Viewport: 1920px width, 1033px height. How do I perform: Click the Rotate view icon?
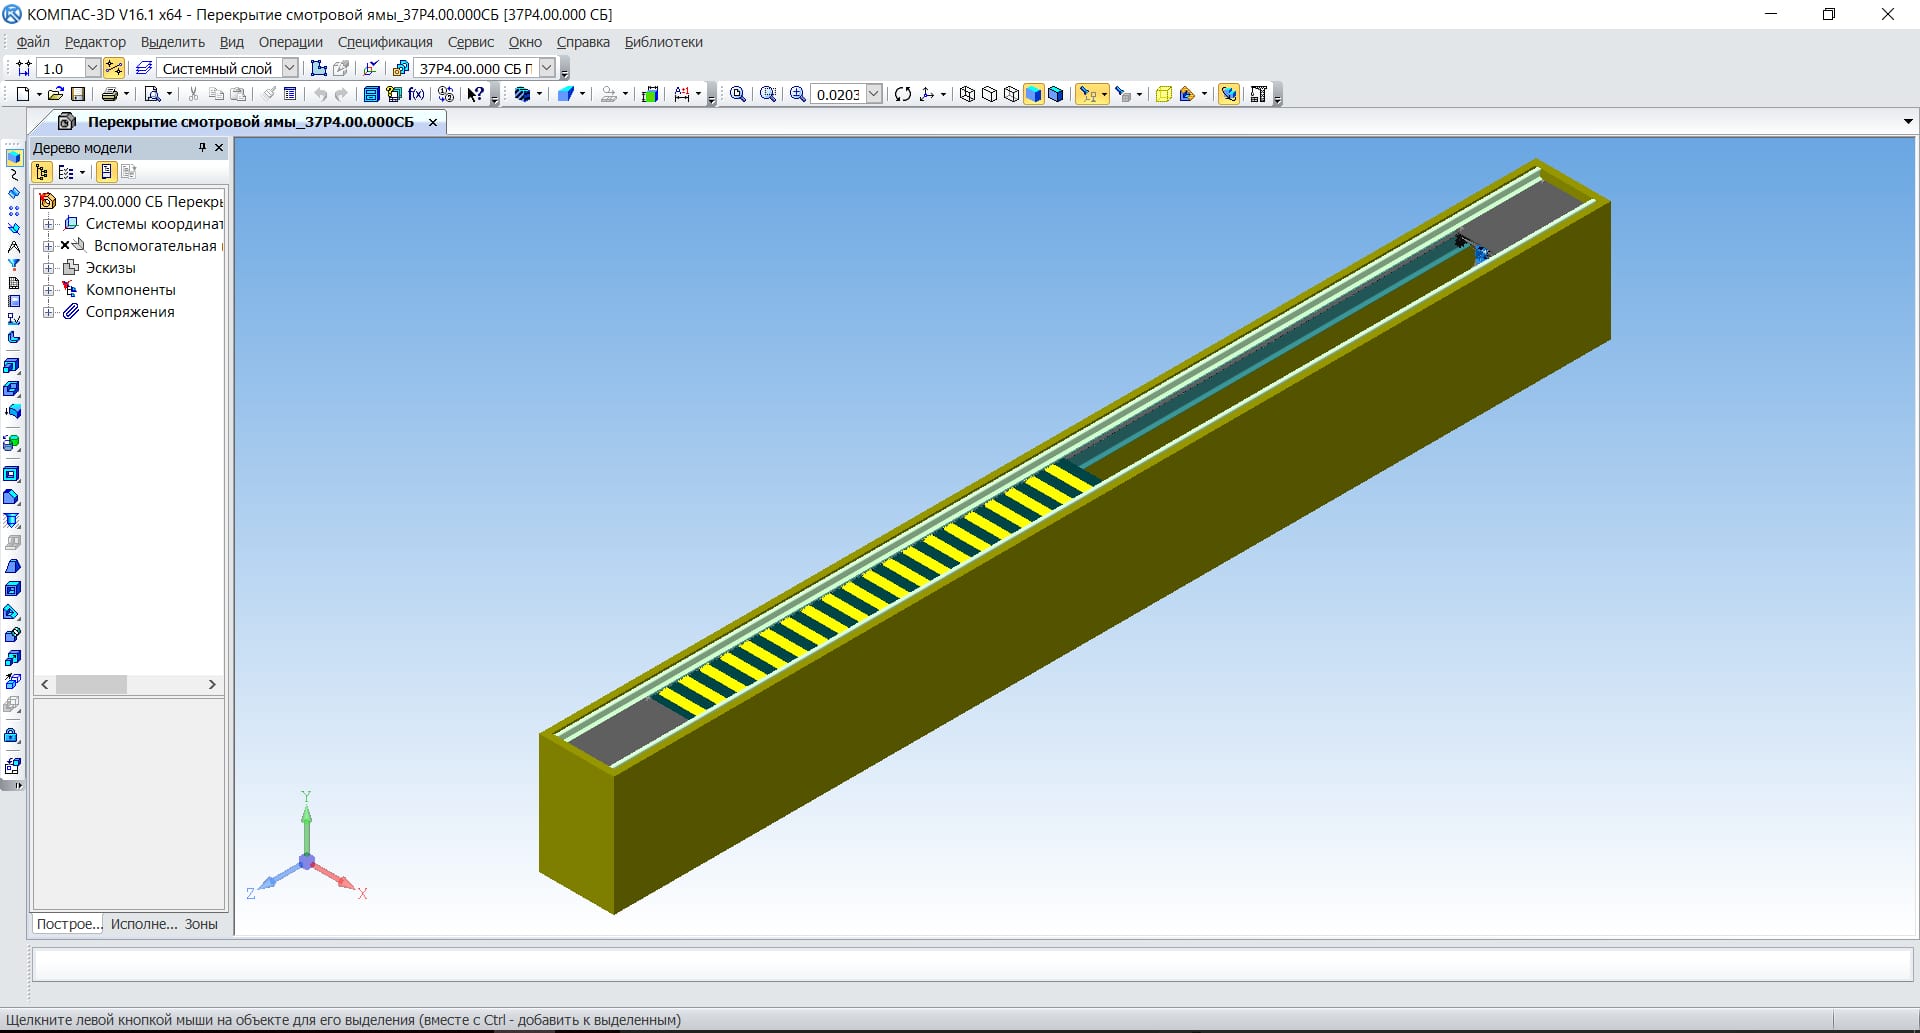point(903,94)
